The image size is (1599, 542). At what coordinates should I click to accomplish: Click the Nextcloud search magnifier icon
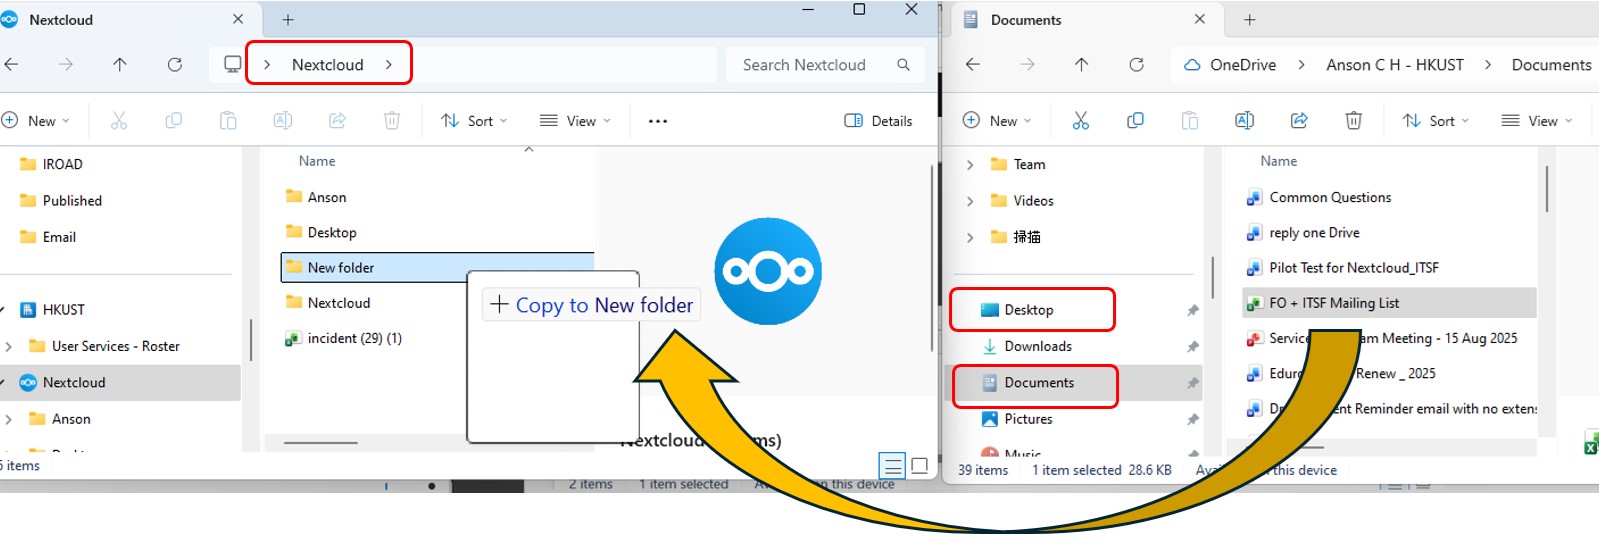click(903, 65)
